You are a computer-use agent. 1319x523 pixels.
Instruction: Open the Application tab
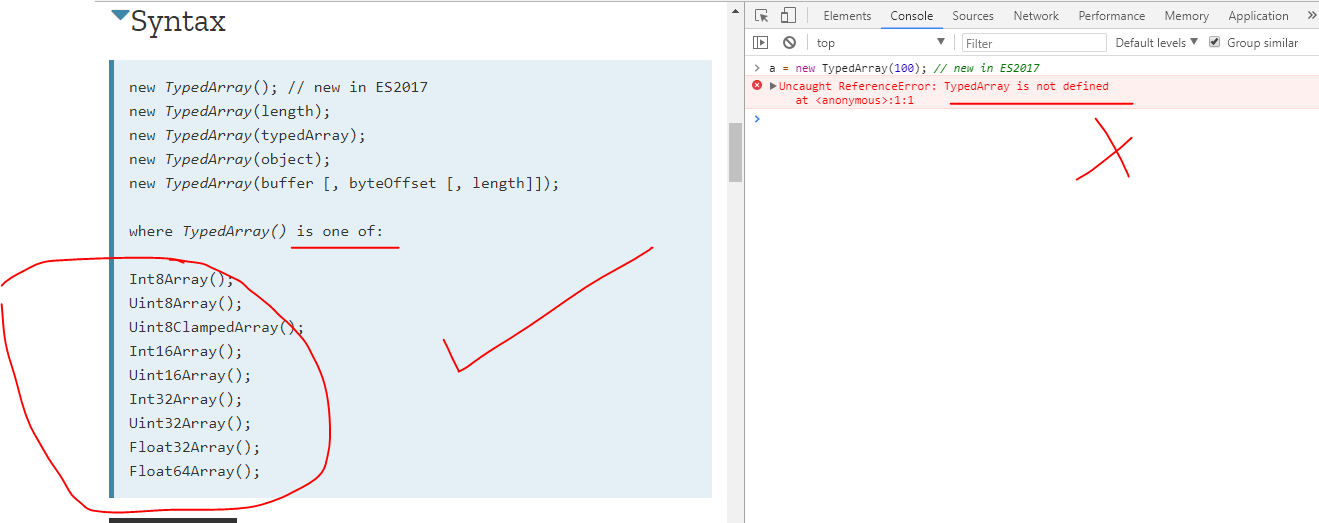tap(1258, 15)
